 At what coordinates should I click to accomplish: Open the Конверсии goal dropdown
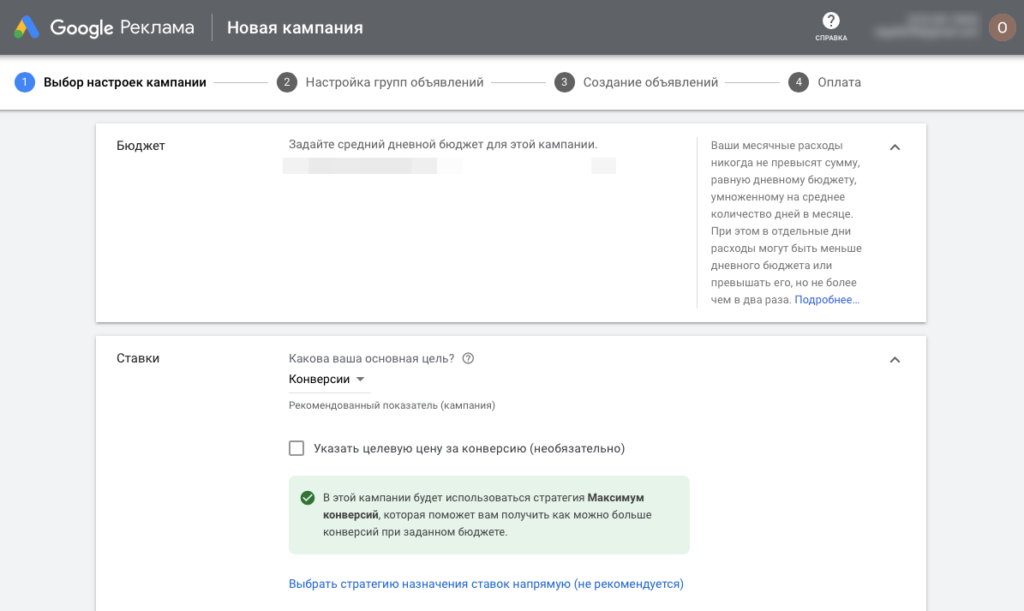click(326, 380)
